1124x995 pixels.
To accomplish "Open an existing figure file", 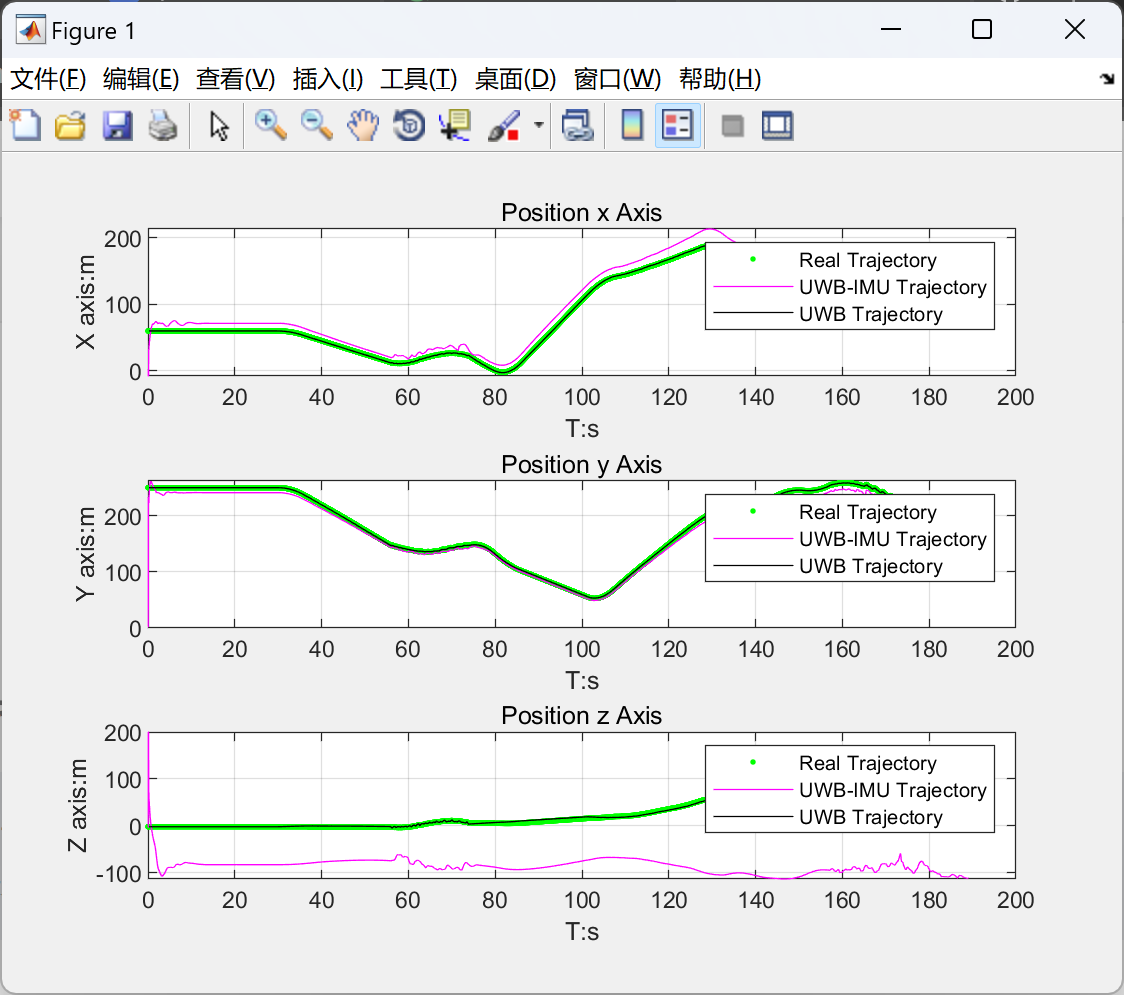I will pos(70,125).
